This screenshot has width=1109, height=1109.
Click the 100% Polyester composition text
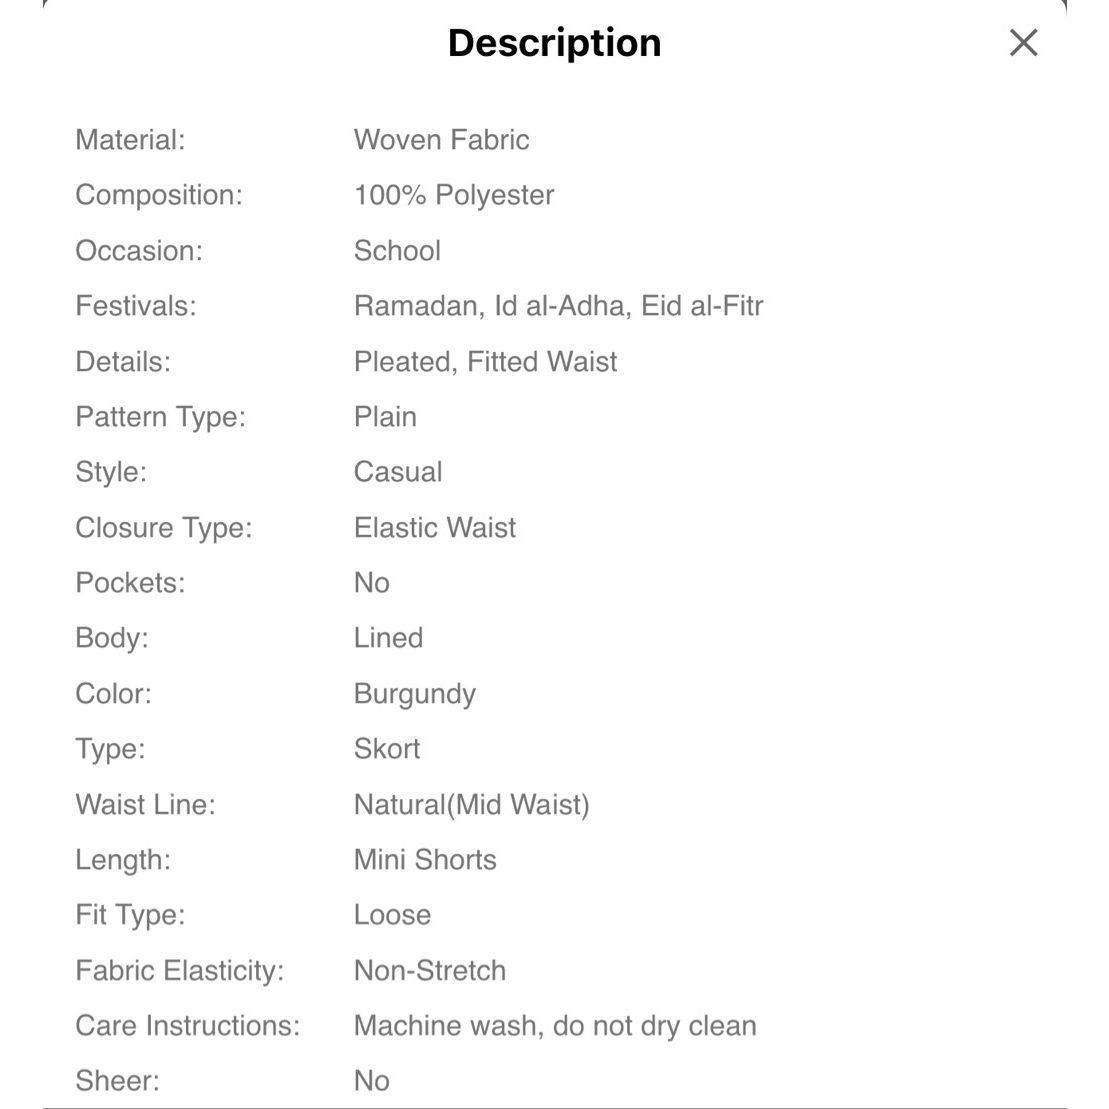tap(454, 194)
